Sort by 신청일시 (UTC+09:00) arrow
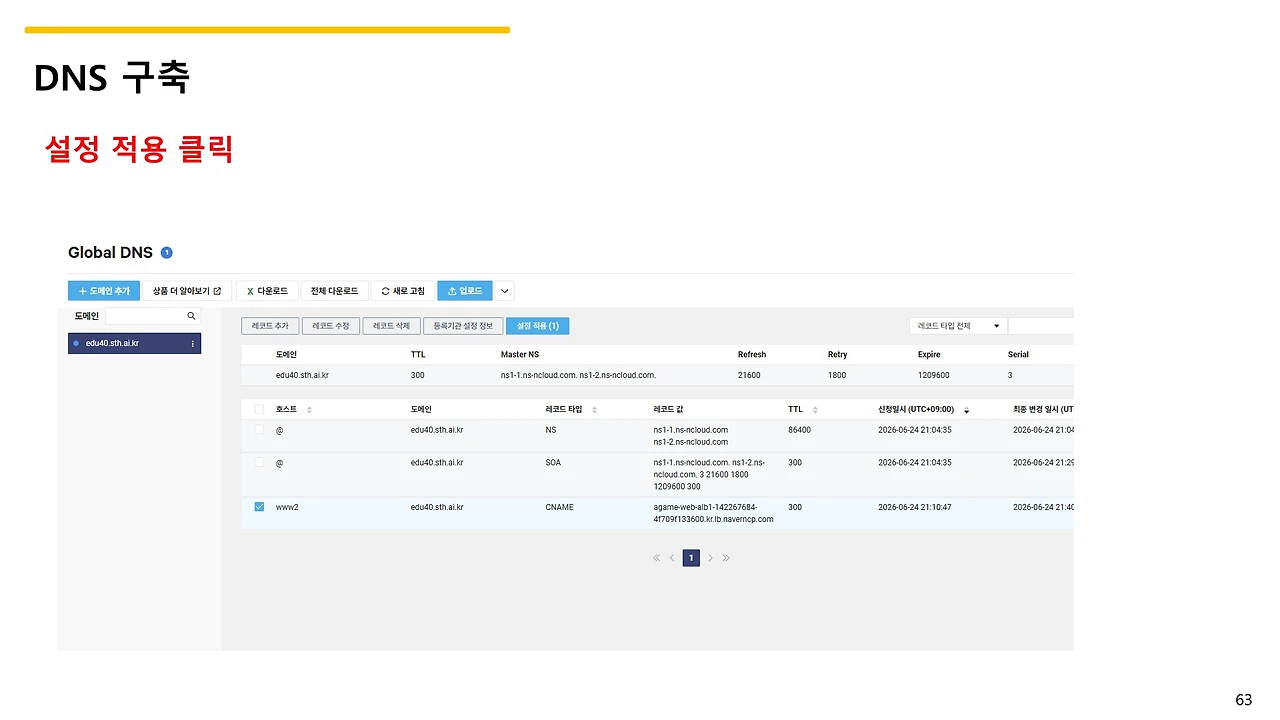Screen dimensions: 1280x720 pos(966,410)
